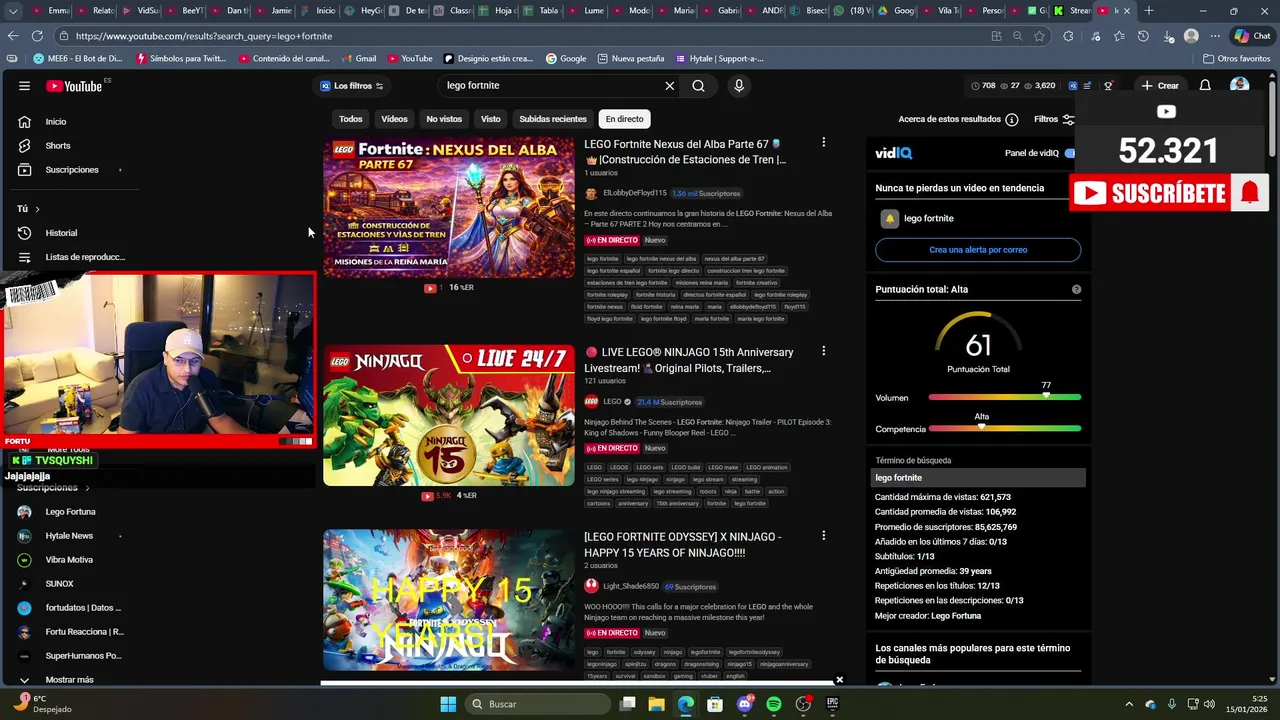Bookmark this page with star icon
Viewport: 1280px width, 720px height.
point(1040,36)
